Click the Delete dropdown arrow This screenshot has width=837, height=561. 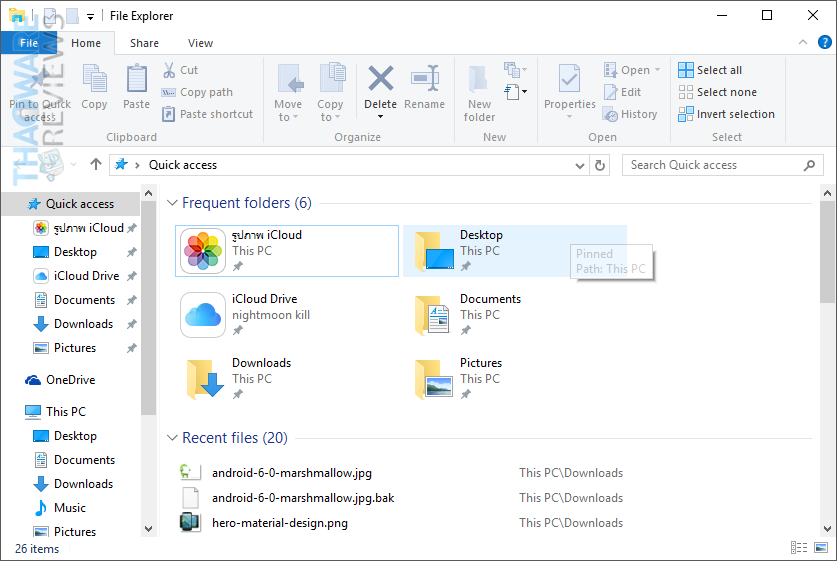tap(381, 117)
